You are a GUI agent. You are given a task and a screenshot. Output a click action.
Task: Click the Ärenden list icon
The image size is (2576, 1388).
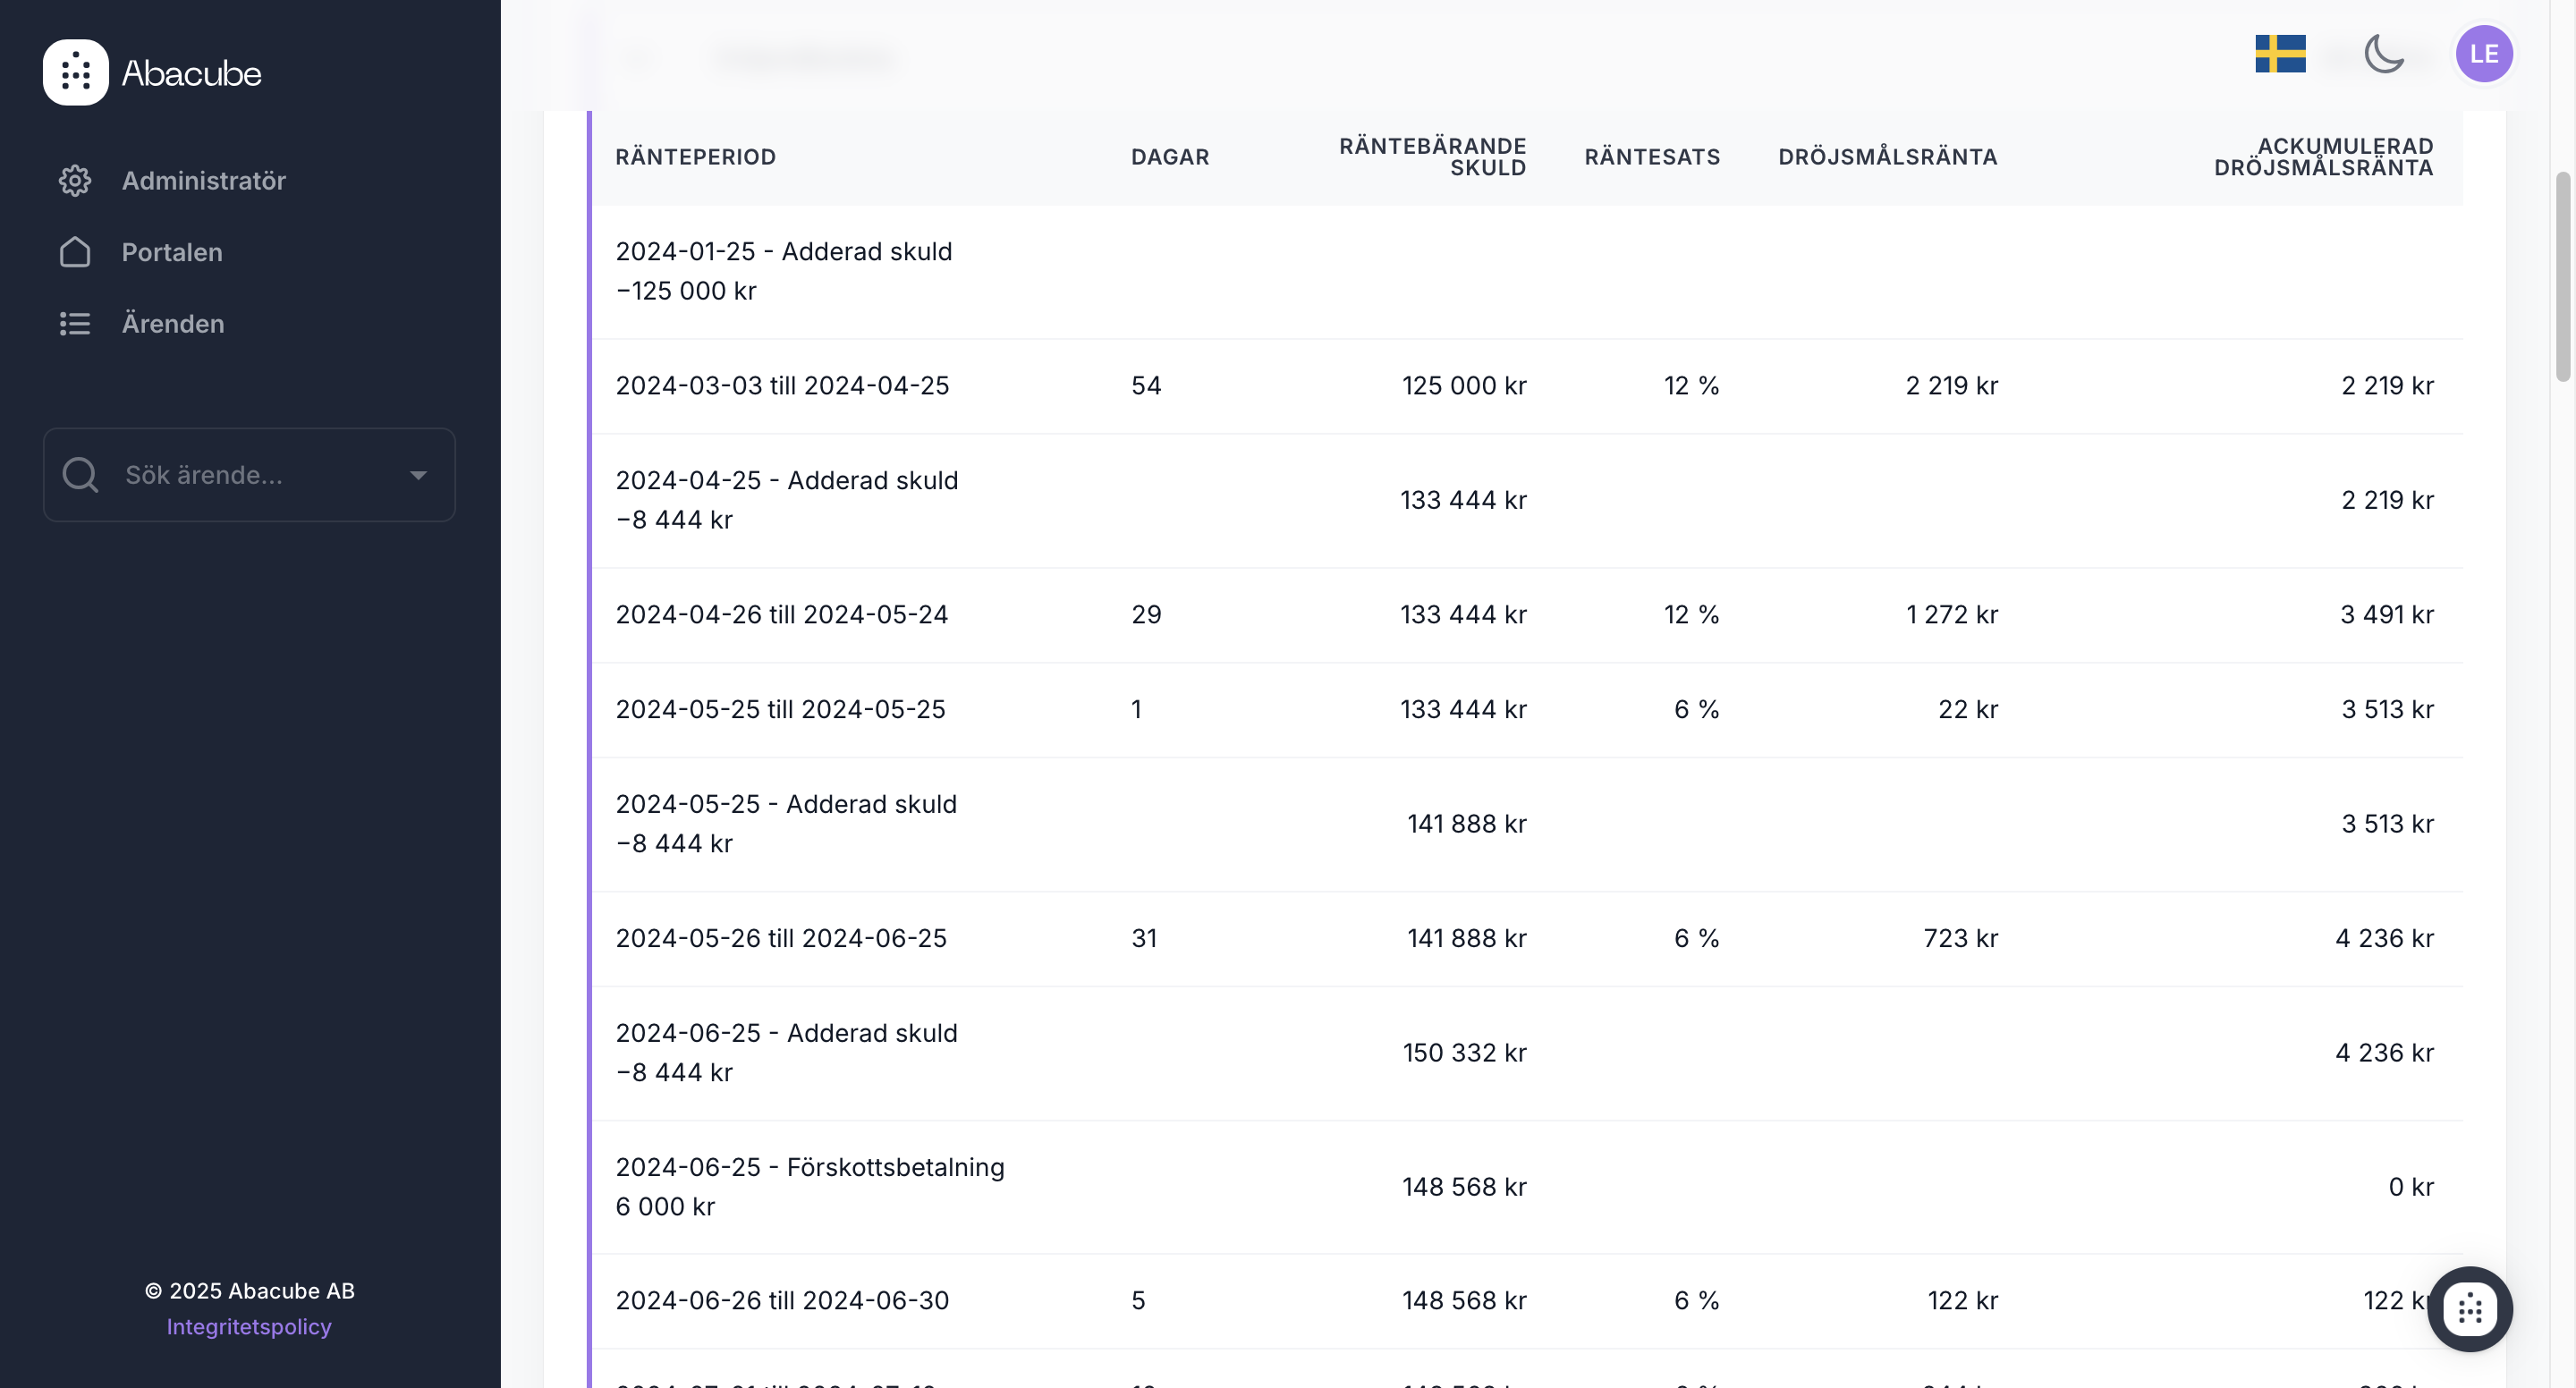(x=75, y=324)
